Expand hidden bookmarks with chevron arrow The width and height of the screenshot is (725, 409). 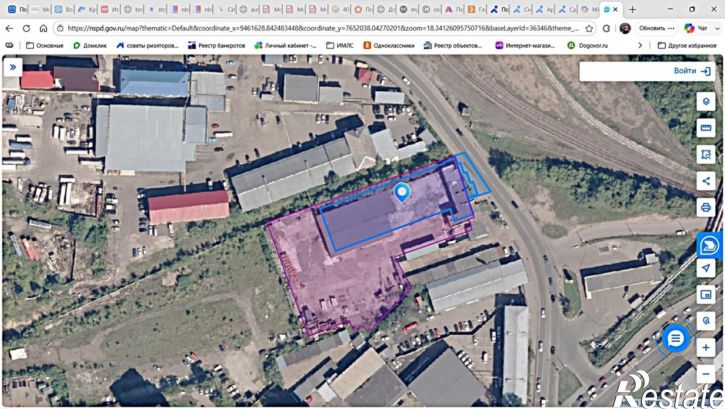pos(640,45)
